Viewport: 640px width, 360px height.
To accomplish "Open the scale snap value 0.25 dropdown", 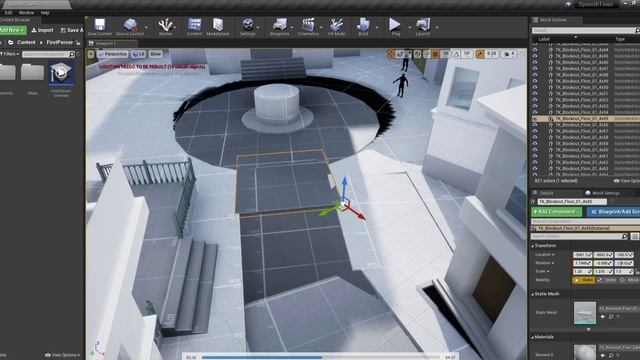I will (x=492, y=54).
